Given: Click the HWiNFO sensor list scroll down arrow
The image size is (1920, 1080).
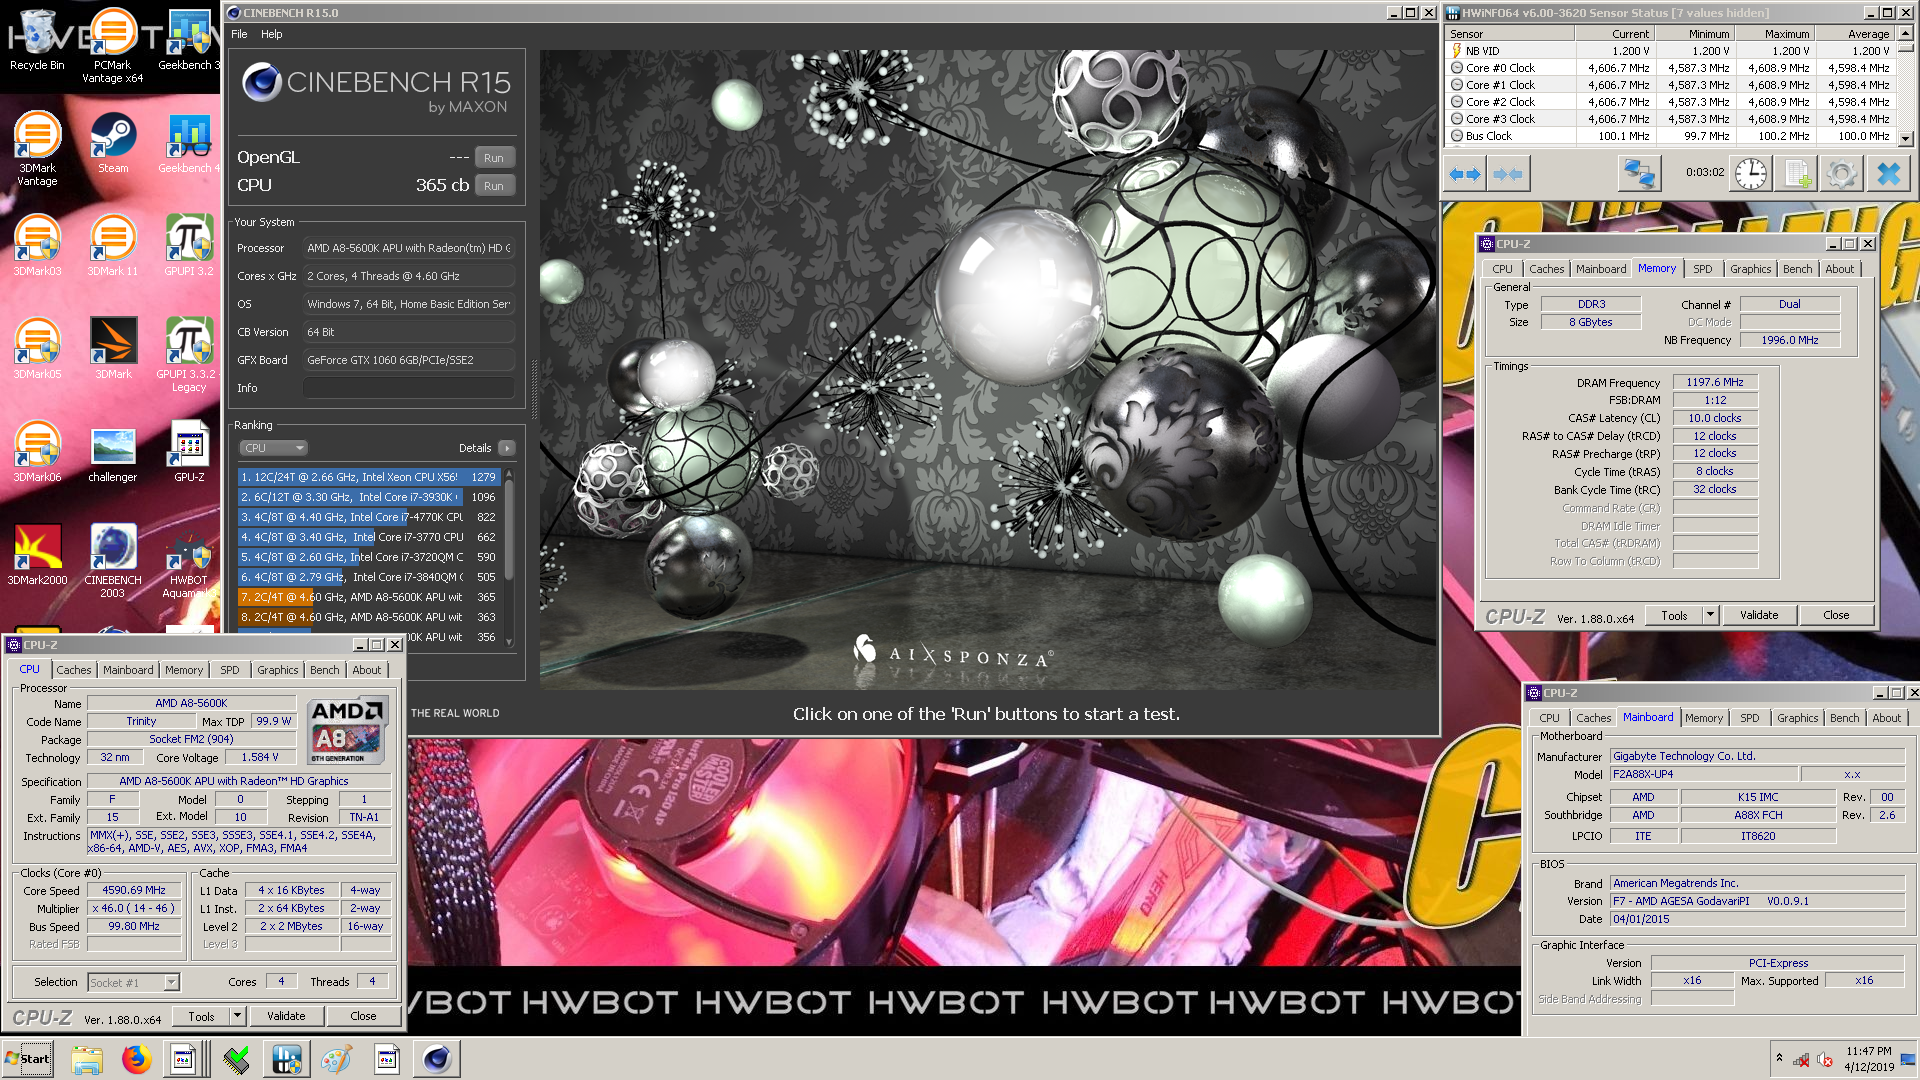Looking at the screenshot, I should 1905,139.
